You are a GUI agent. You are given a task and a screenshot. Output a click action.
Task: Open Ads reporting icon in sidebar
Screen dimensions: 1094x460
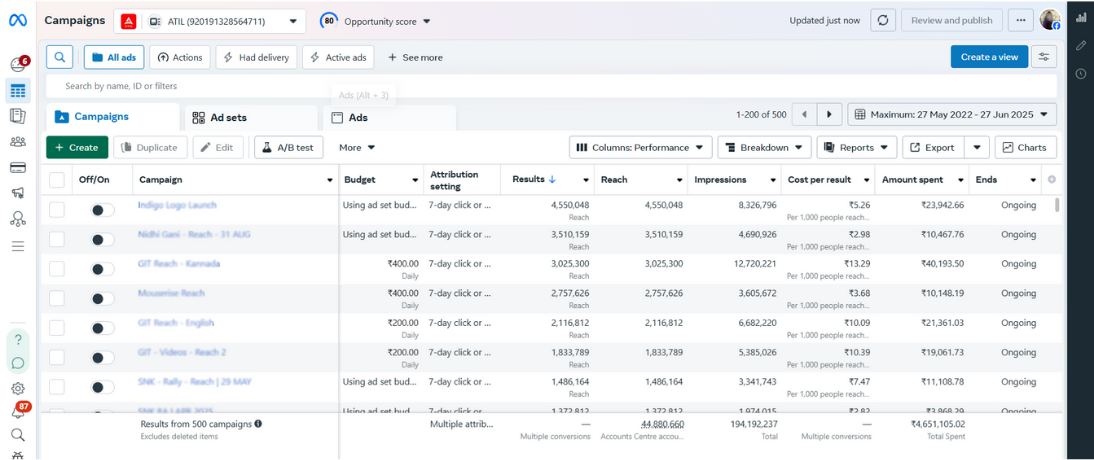click(18, 116)
